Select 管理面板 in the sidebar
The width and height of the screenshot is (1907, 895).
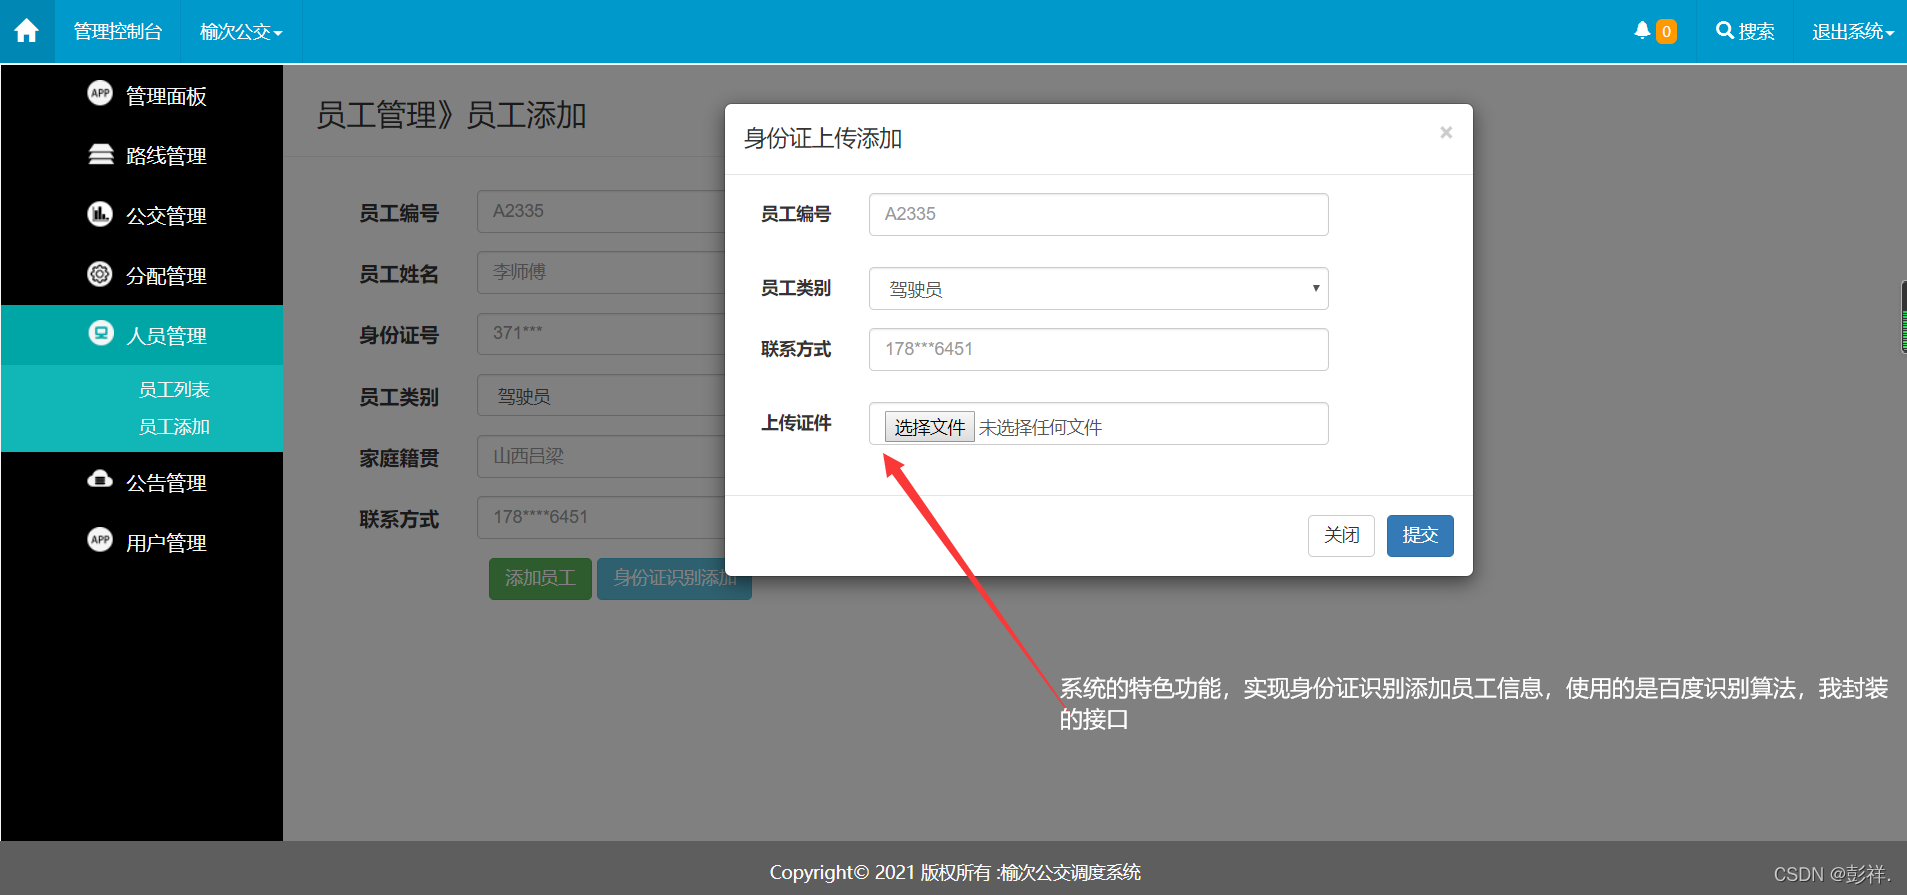(x=142, y=96)
